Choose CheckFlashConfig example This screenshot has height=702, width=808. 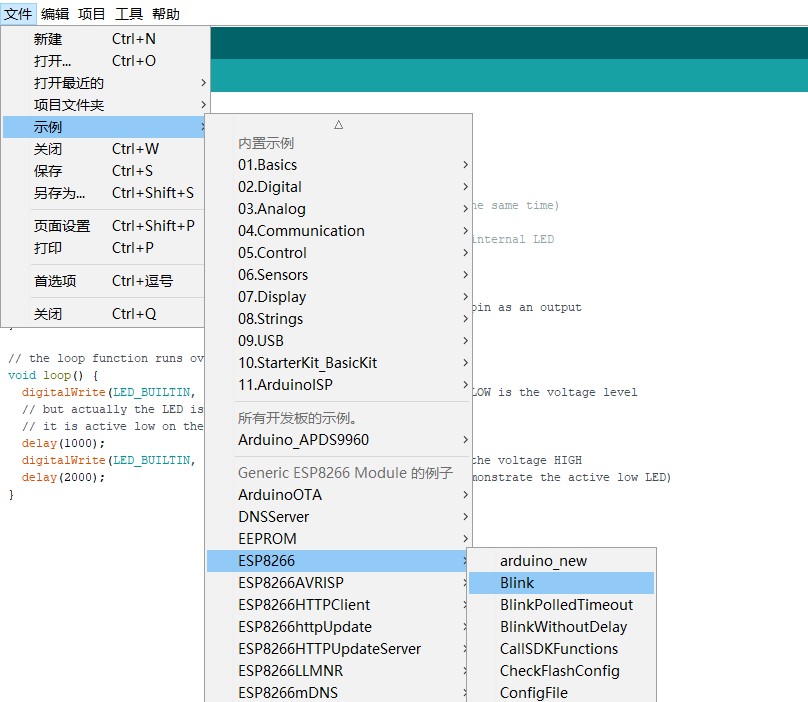coord(560,671)
